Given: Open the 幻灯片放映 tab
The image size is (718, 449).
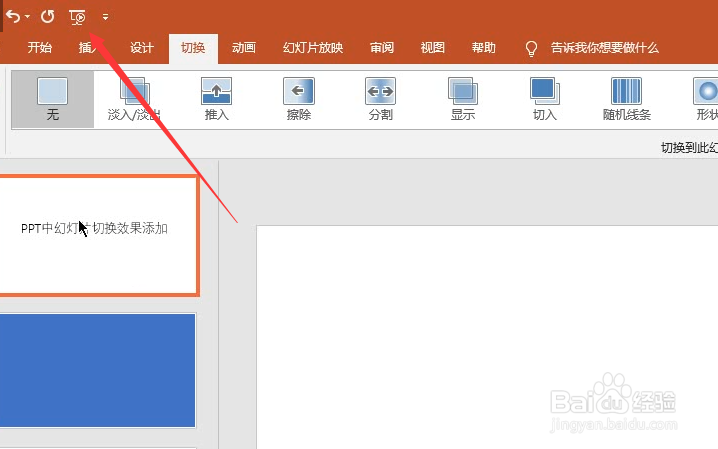Looking at the screenshot, I should click(313, 48).
